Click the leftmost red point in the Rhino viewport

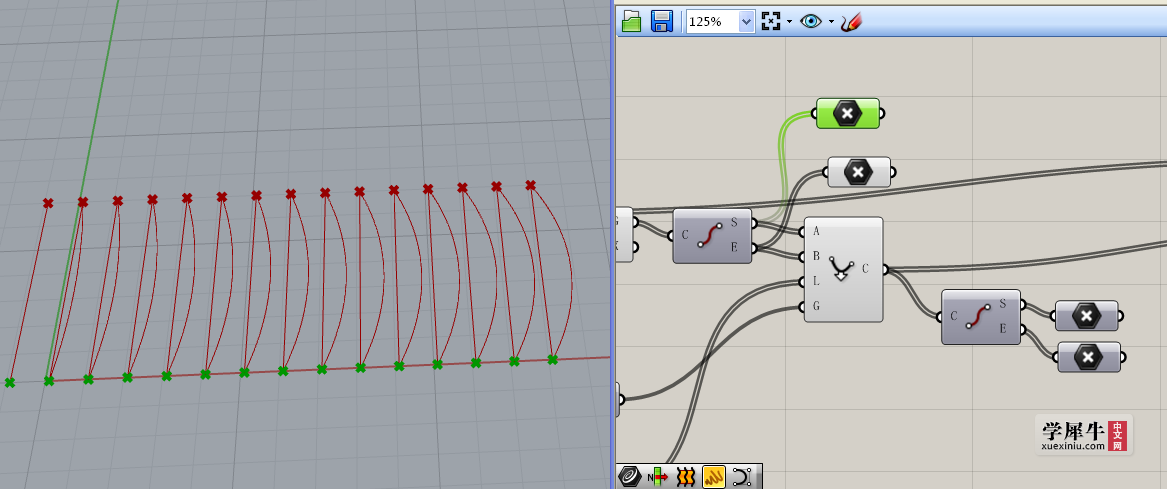pos(48,203)
